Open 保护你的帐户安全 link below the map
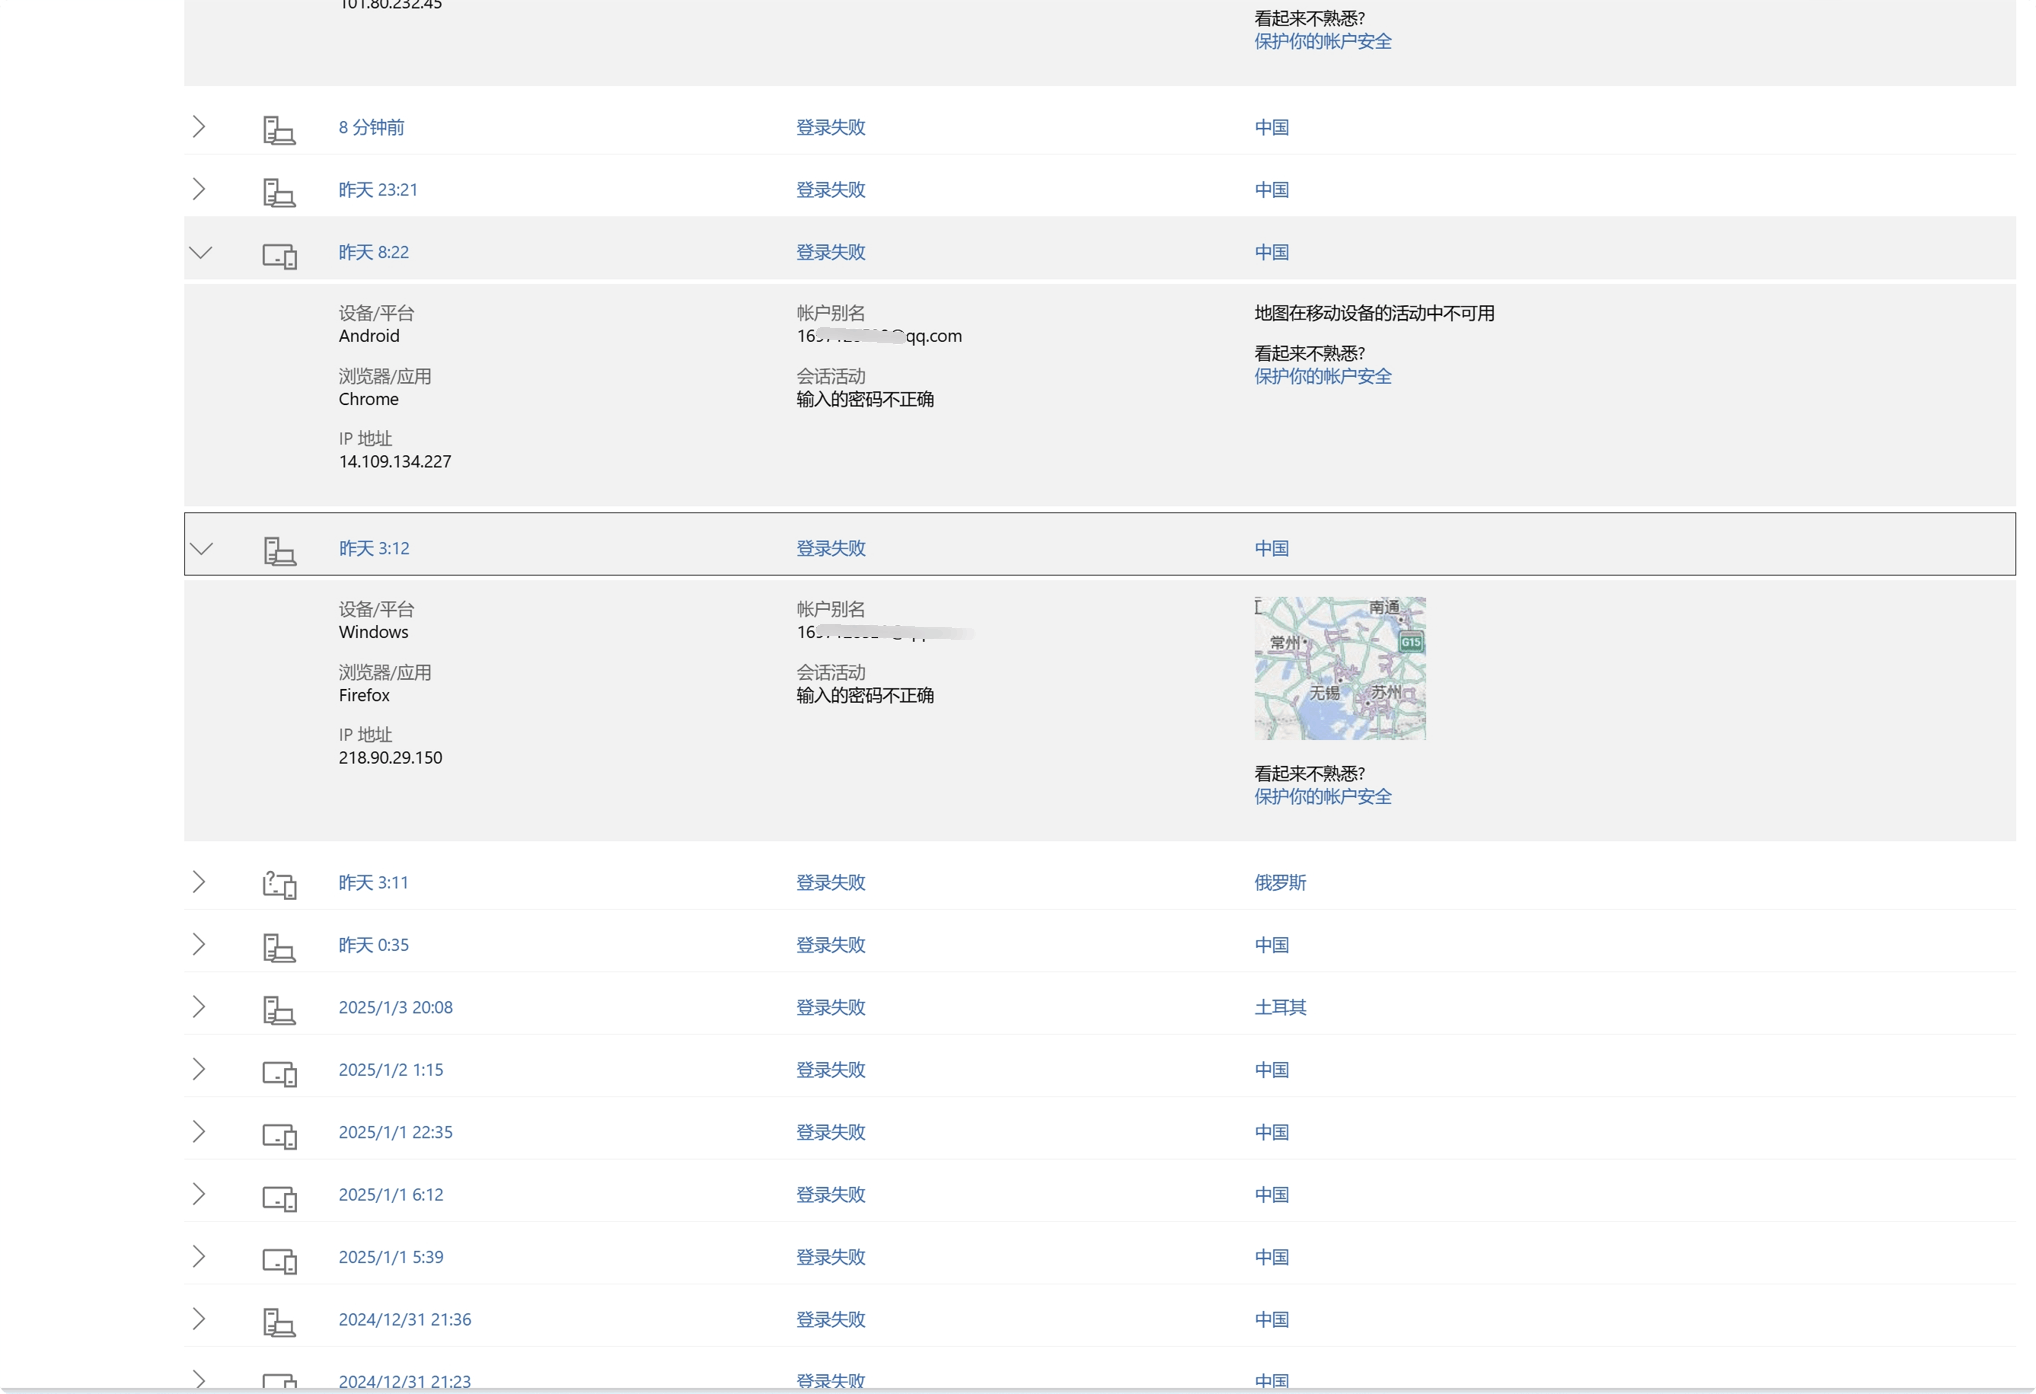The height and width of the screenshot is (1394, 2036). 1322,796
